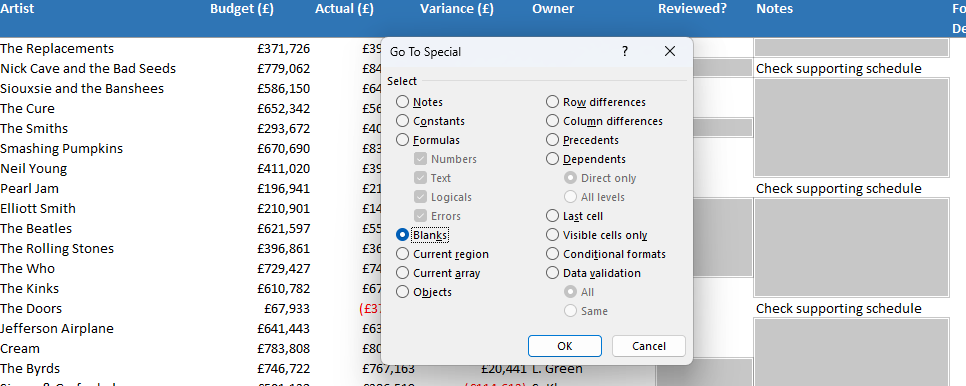
Task: Click the Artist column header
Action: click(17, 9)
